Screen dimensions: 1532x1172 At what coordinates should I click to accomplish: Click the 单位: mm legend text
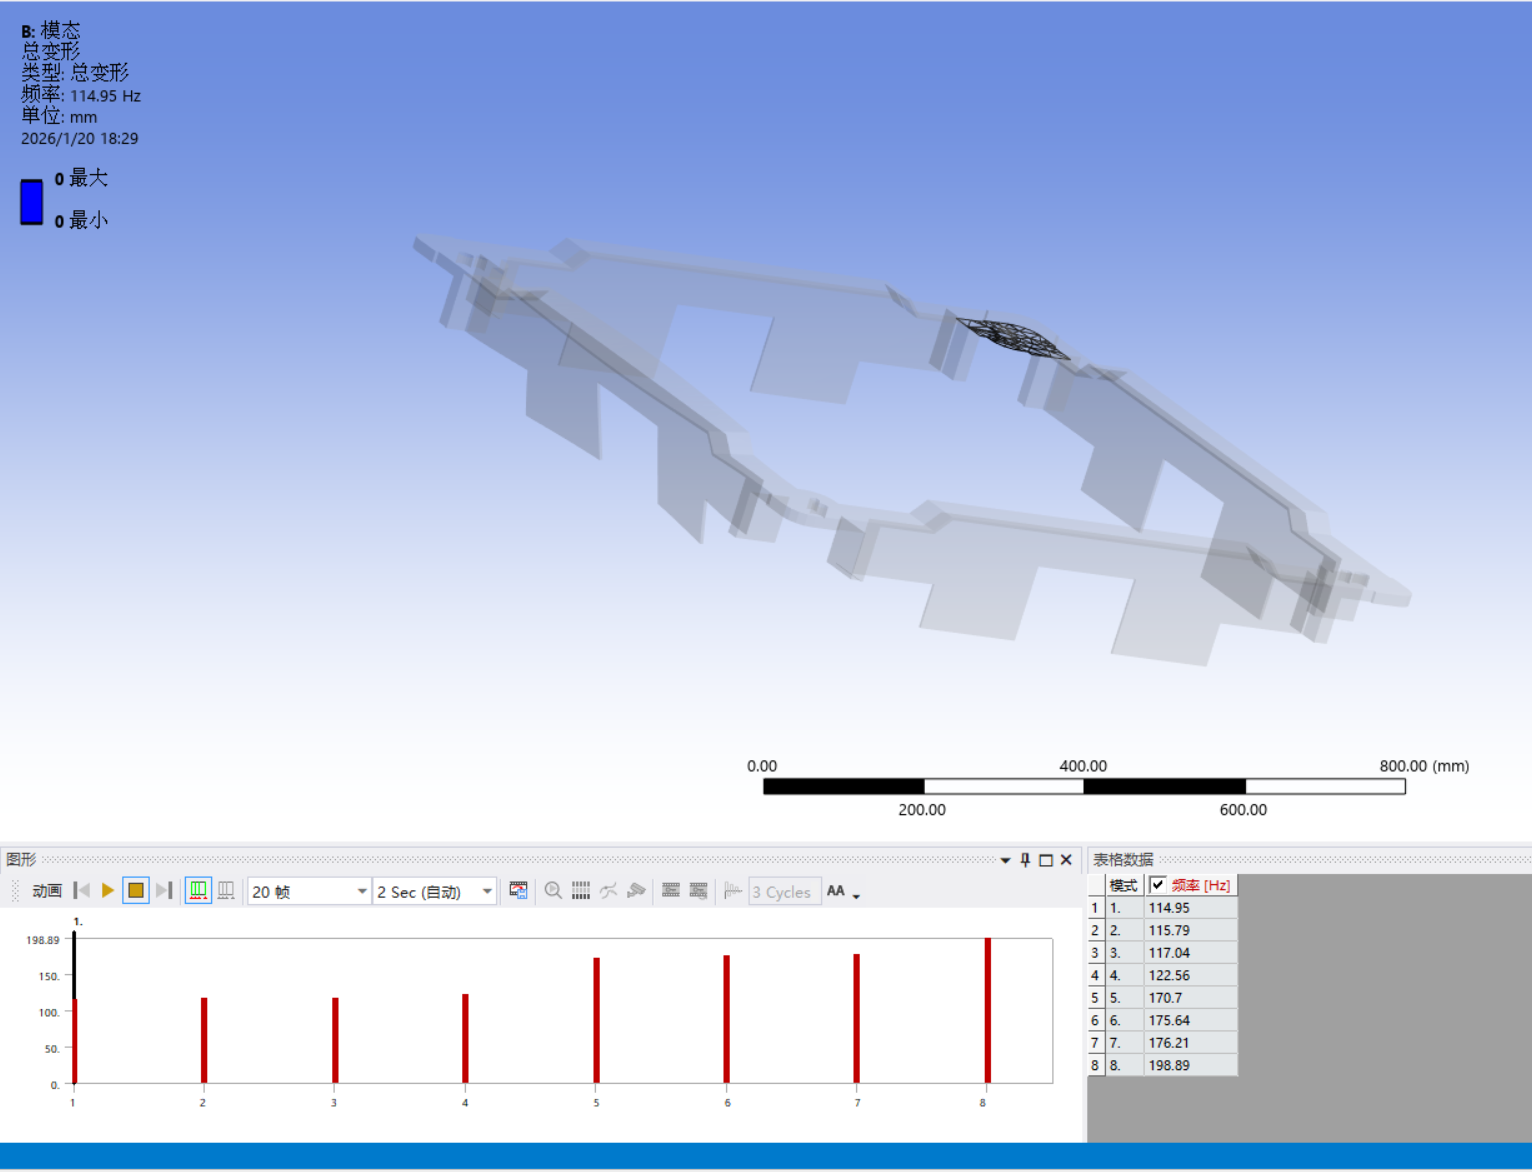59,116
